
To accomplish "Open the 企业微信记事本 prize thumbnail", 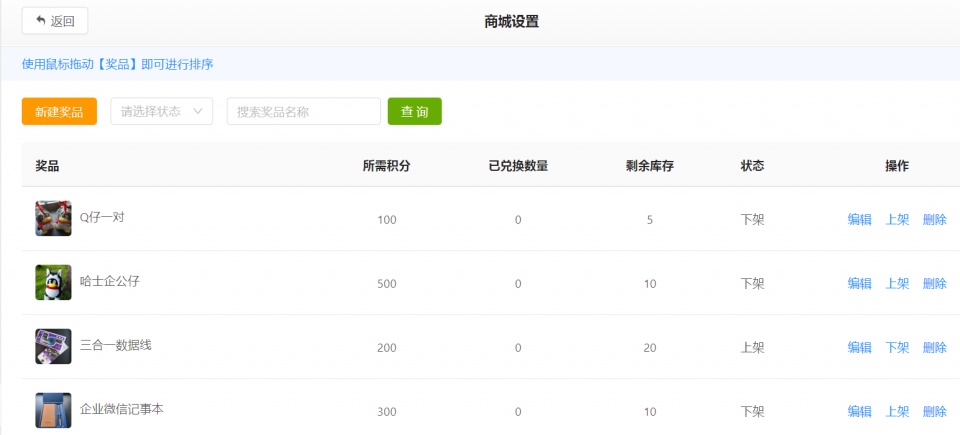I will click(53, 410).
